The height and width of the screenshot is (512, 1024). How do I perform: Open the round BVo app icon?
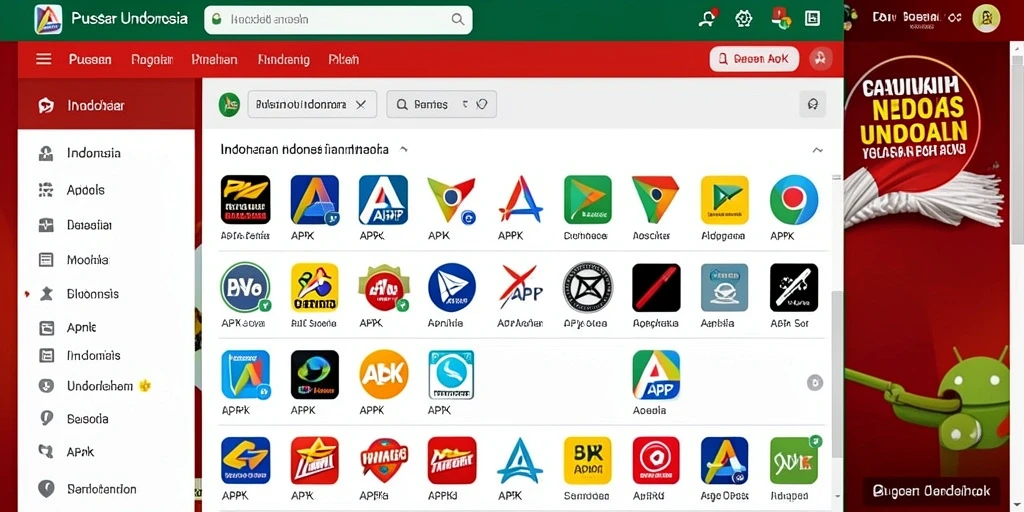tap(245, 287)
